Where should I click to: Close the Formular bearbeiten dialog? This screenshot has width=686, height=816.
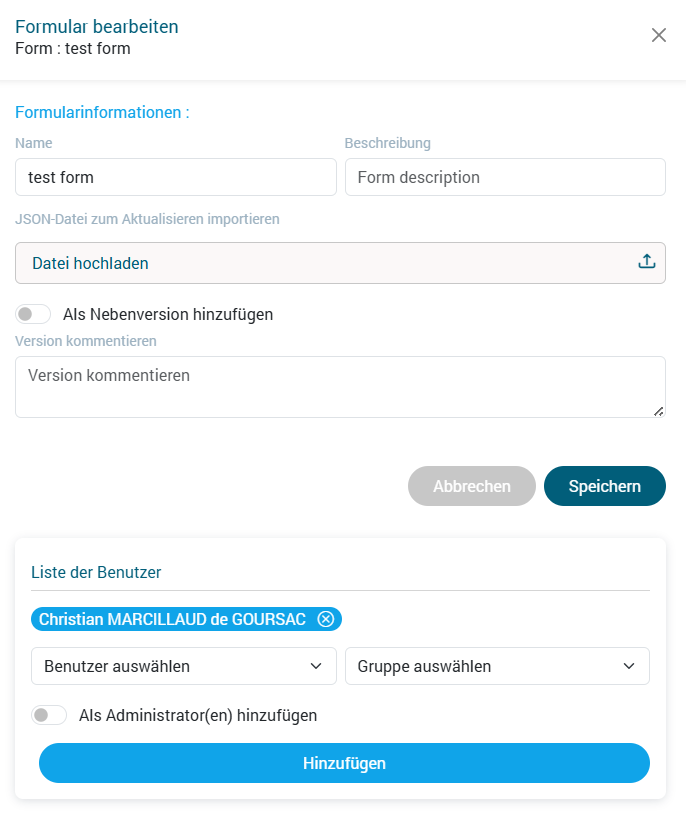point(659,35)
